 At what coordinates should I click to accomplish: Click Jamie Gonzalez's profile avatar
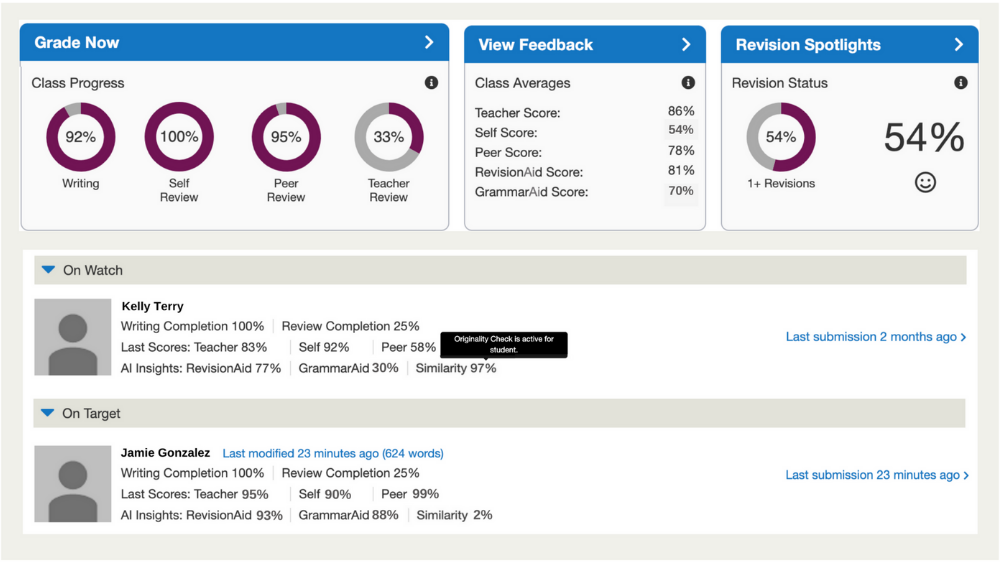tap(73, 484)
